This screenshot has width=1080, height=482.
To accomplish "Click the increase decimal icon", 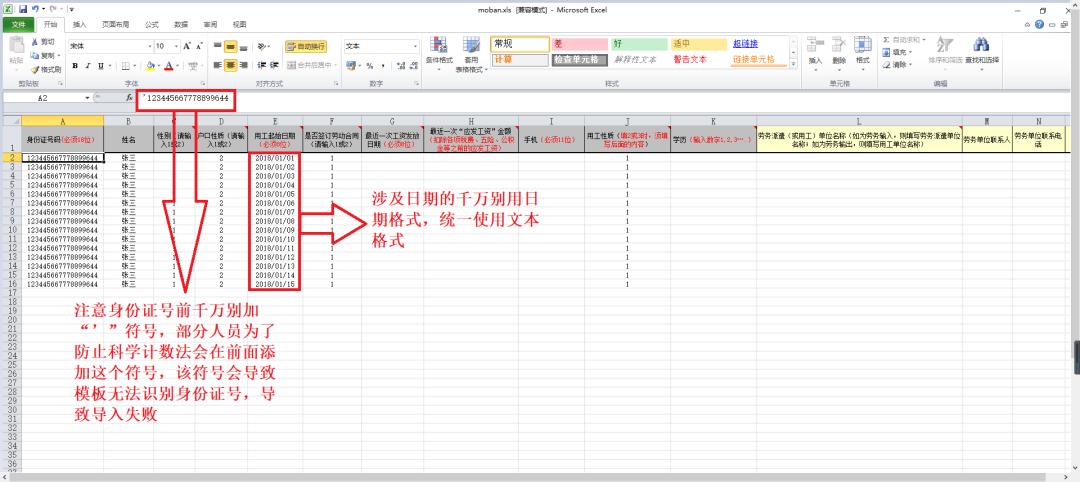I will pos(399,65).
